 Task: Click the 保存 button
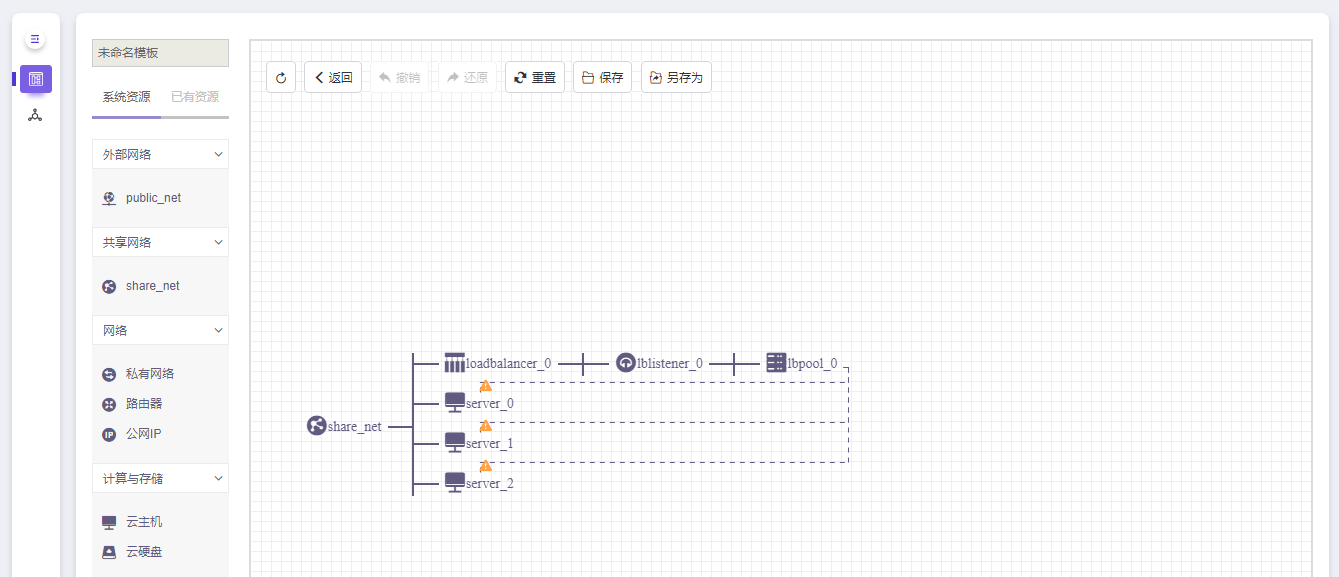coord(602,77)
